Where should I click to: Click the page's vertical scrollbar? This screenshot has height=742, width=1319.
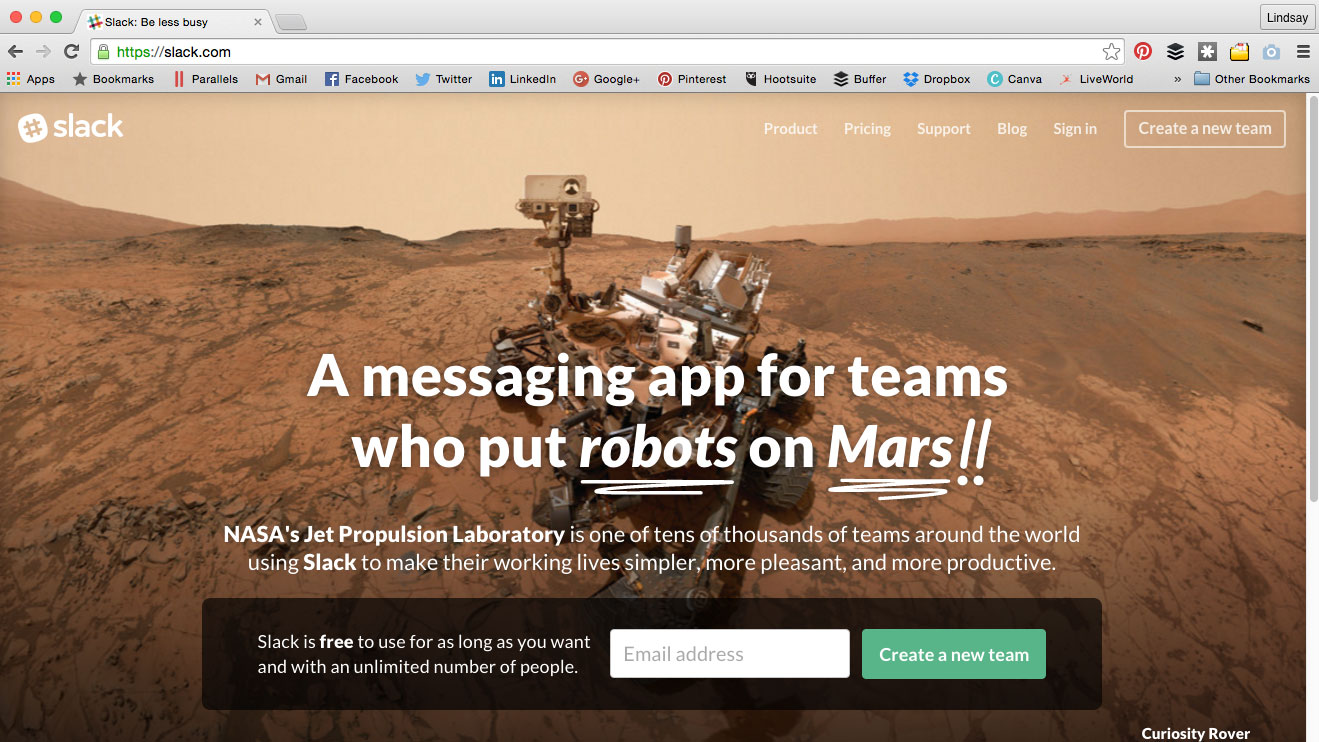click(x=1312, y=300)
